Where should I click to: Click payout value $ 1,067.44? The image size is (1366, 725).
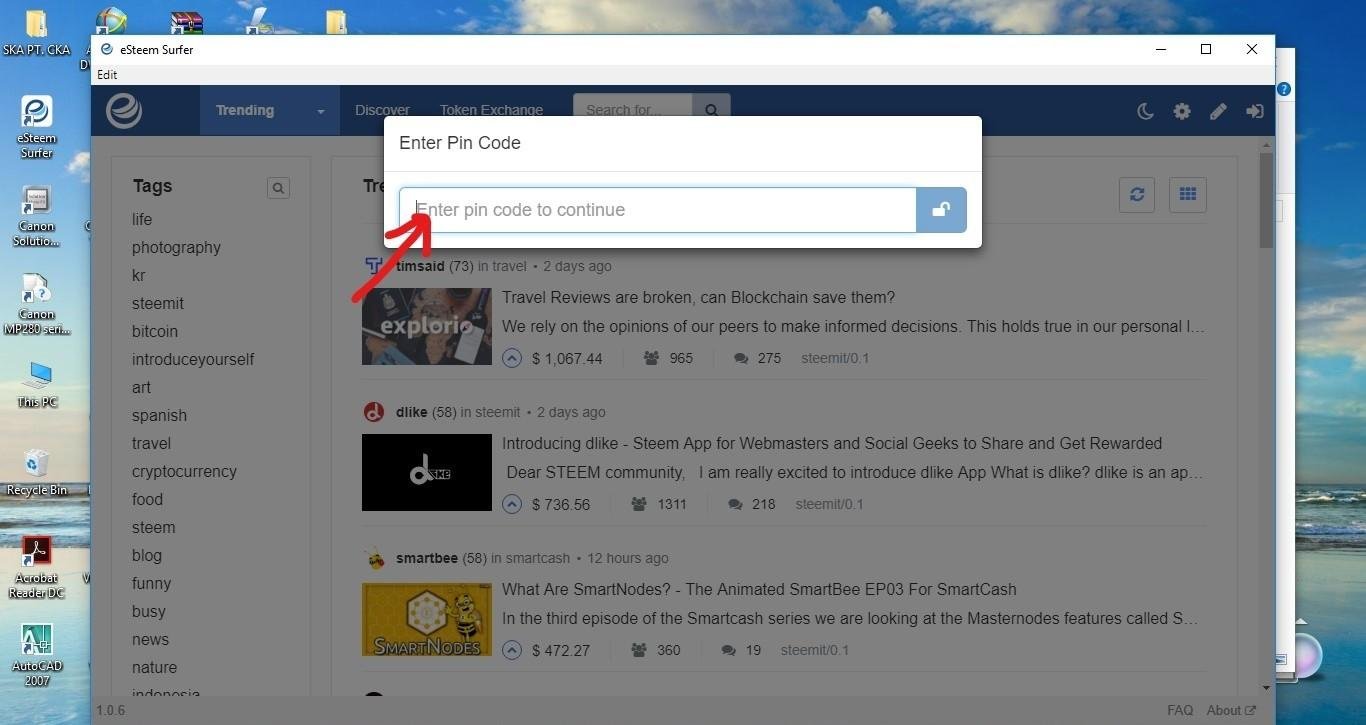pyautogui.click(x=567, y=358)
